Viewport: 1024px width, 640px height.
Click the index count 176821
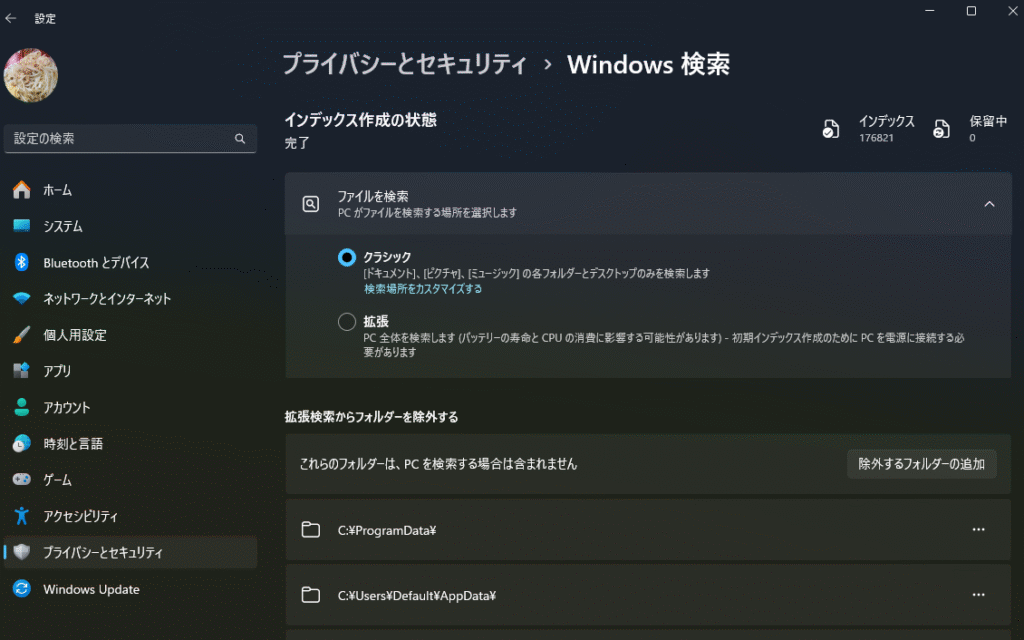[876, 138]
